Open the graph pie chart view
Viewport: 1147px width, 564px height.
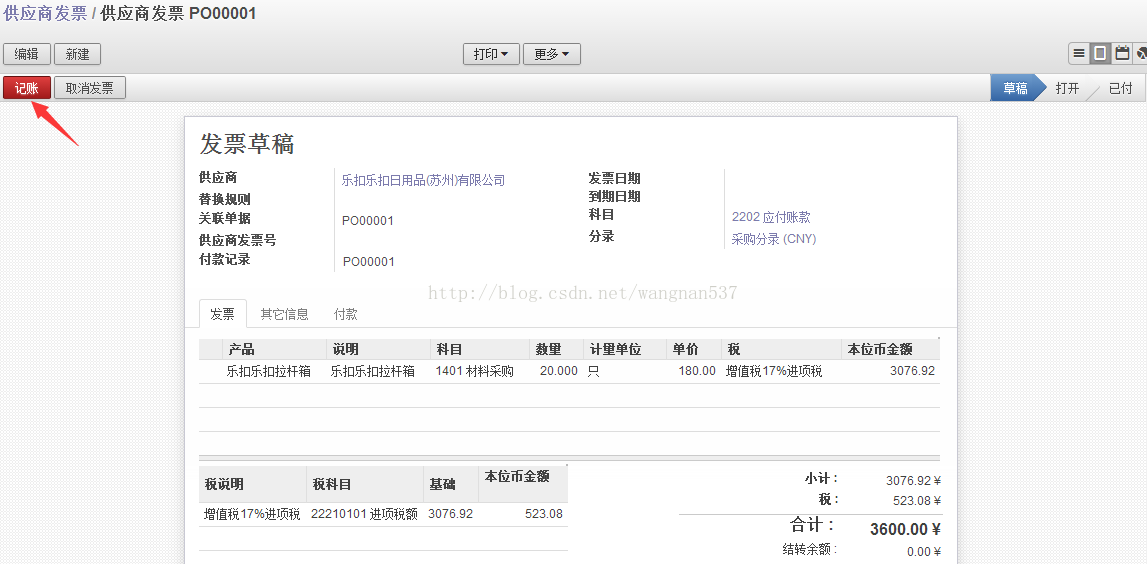tap(1140, 53)
